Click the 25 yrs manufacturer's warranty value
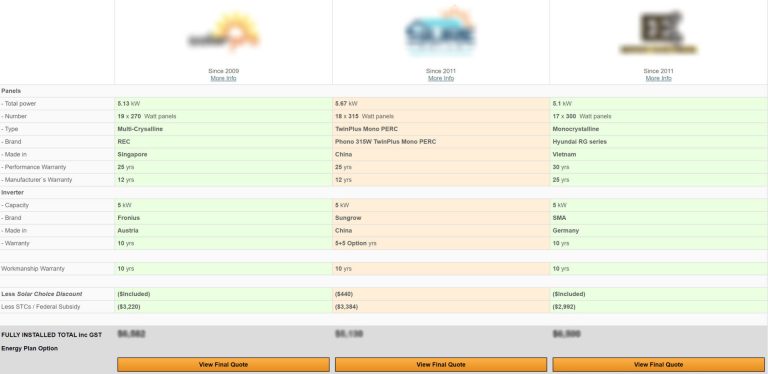768x374 pixels. (561, 180)
